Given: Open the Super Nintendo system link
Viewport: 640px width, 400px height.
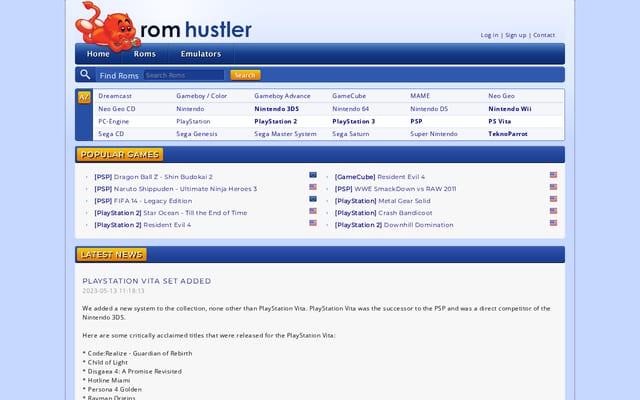Looking at the screenshot, I should [434, 134].
